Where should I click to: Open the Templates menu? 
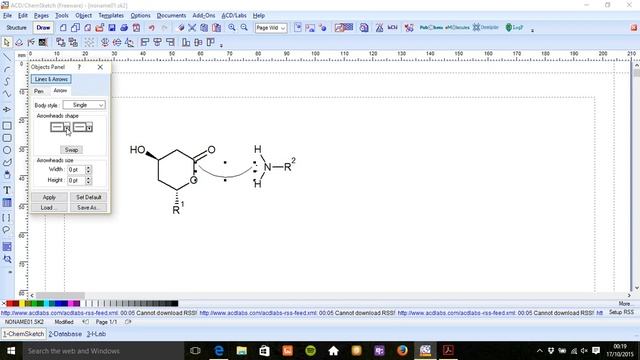(111, 16)
